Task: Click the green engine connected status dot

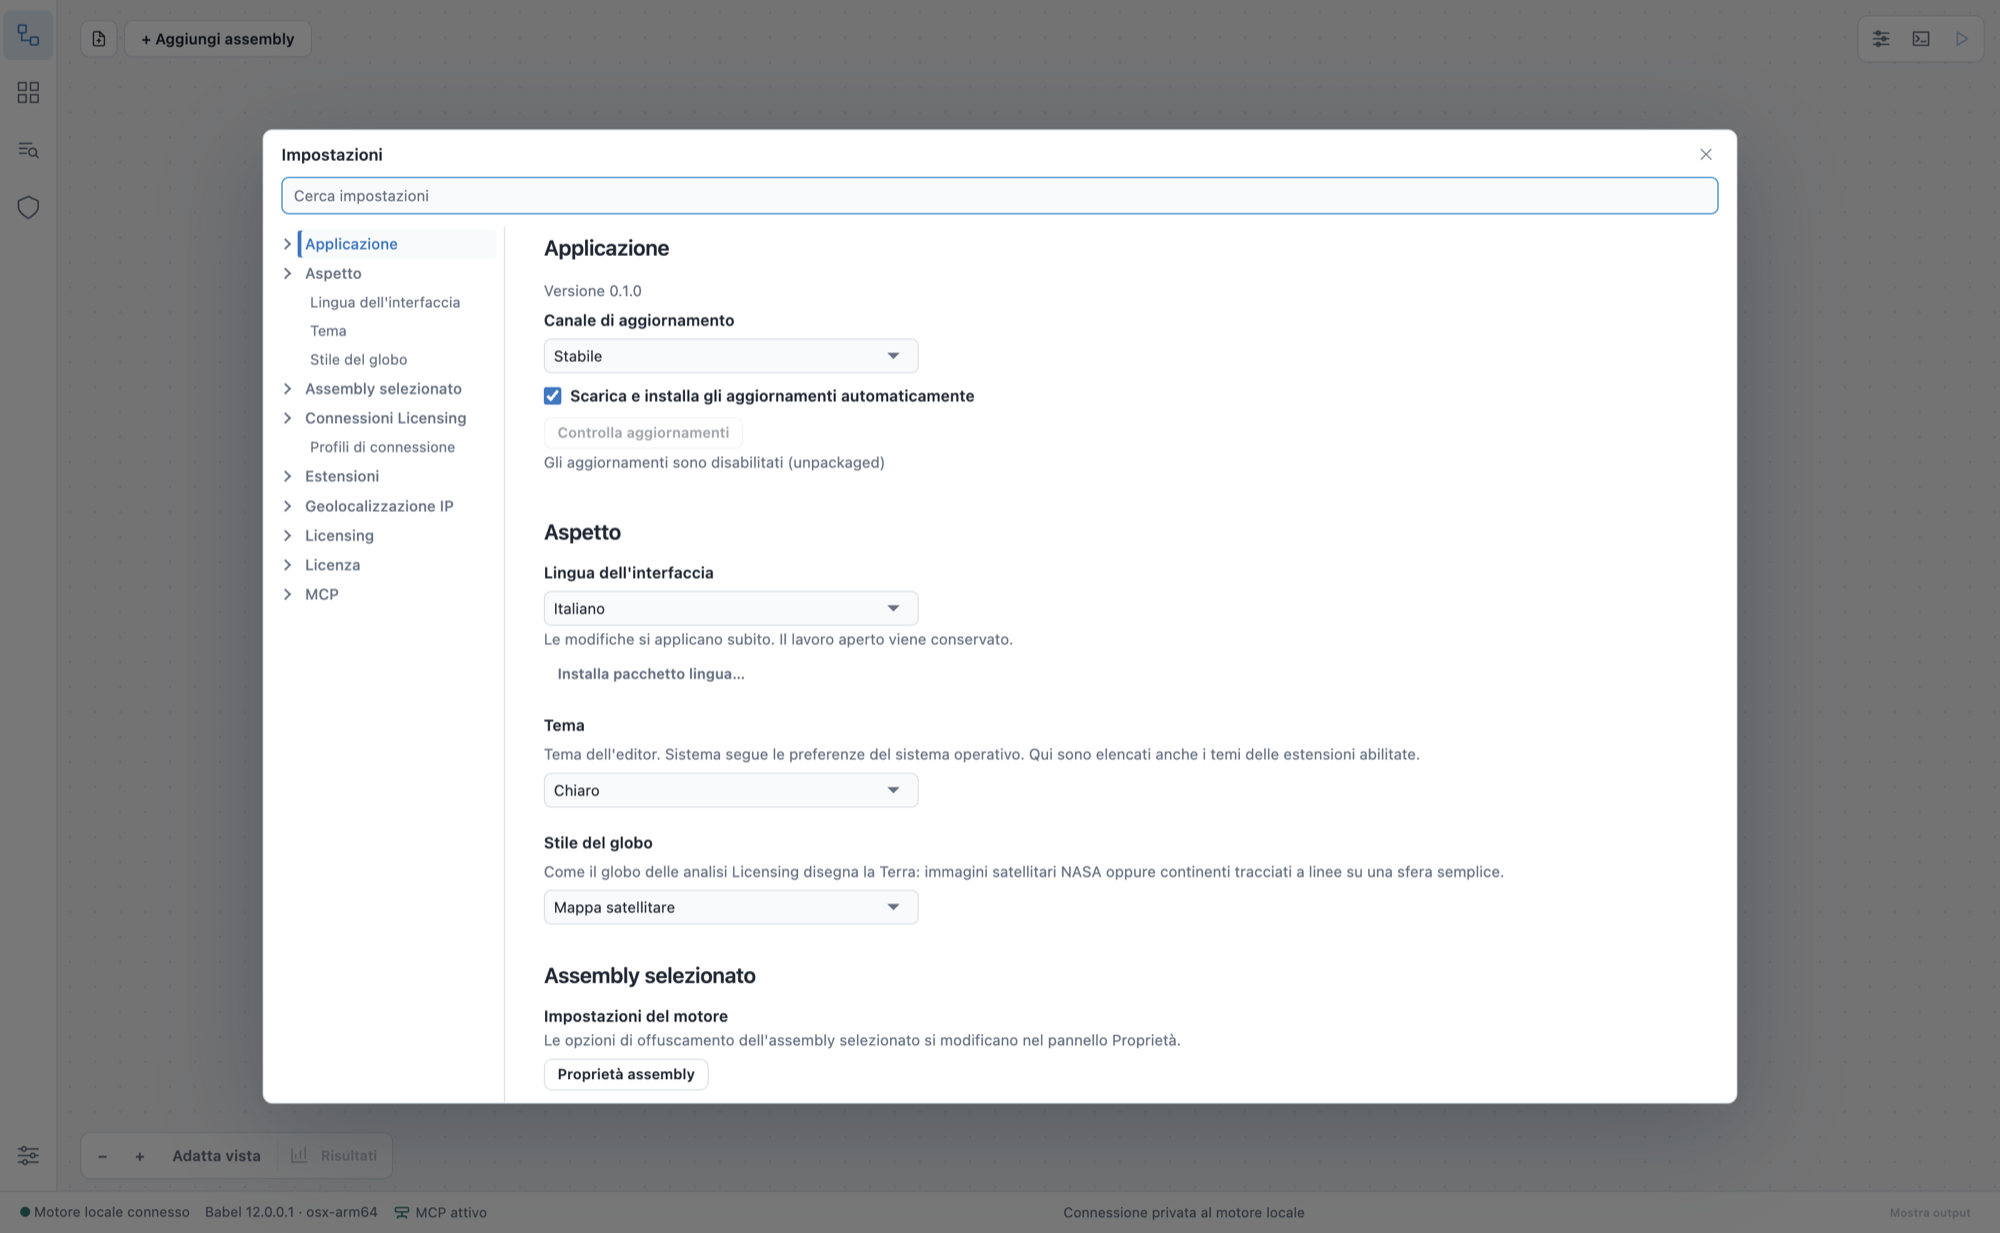Action: (25, 1212)
